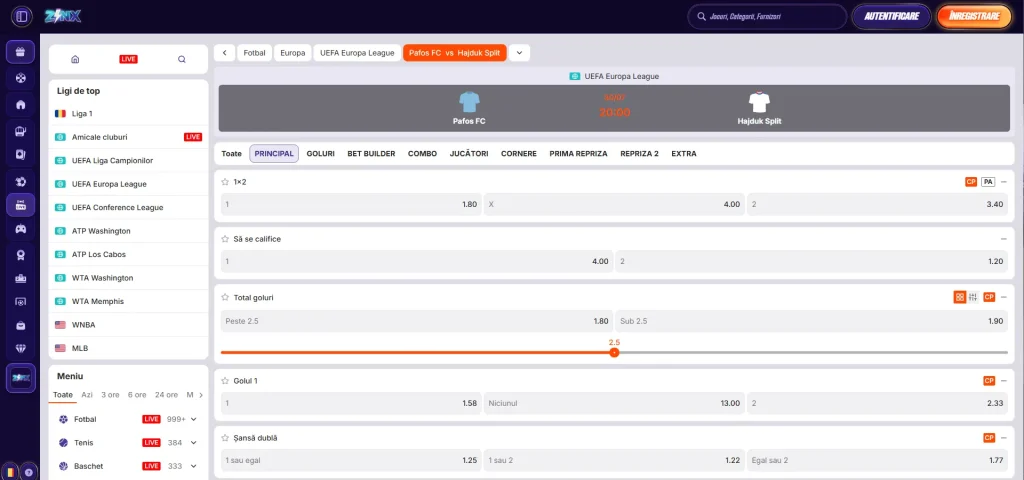
Task: Open the LIVE badge in left panel header
Action: [128, 59]
